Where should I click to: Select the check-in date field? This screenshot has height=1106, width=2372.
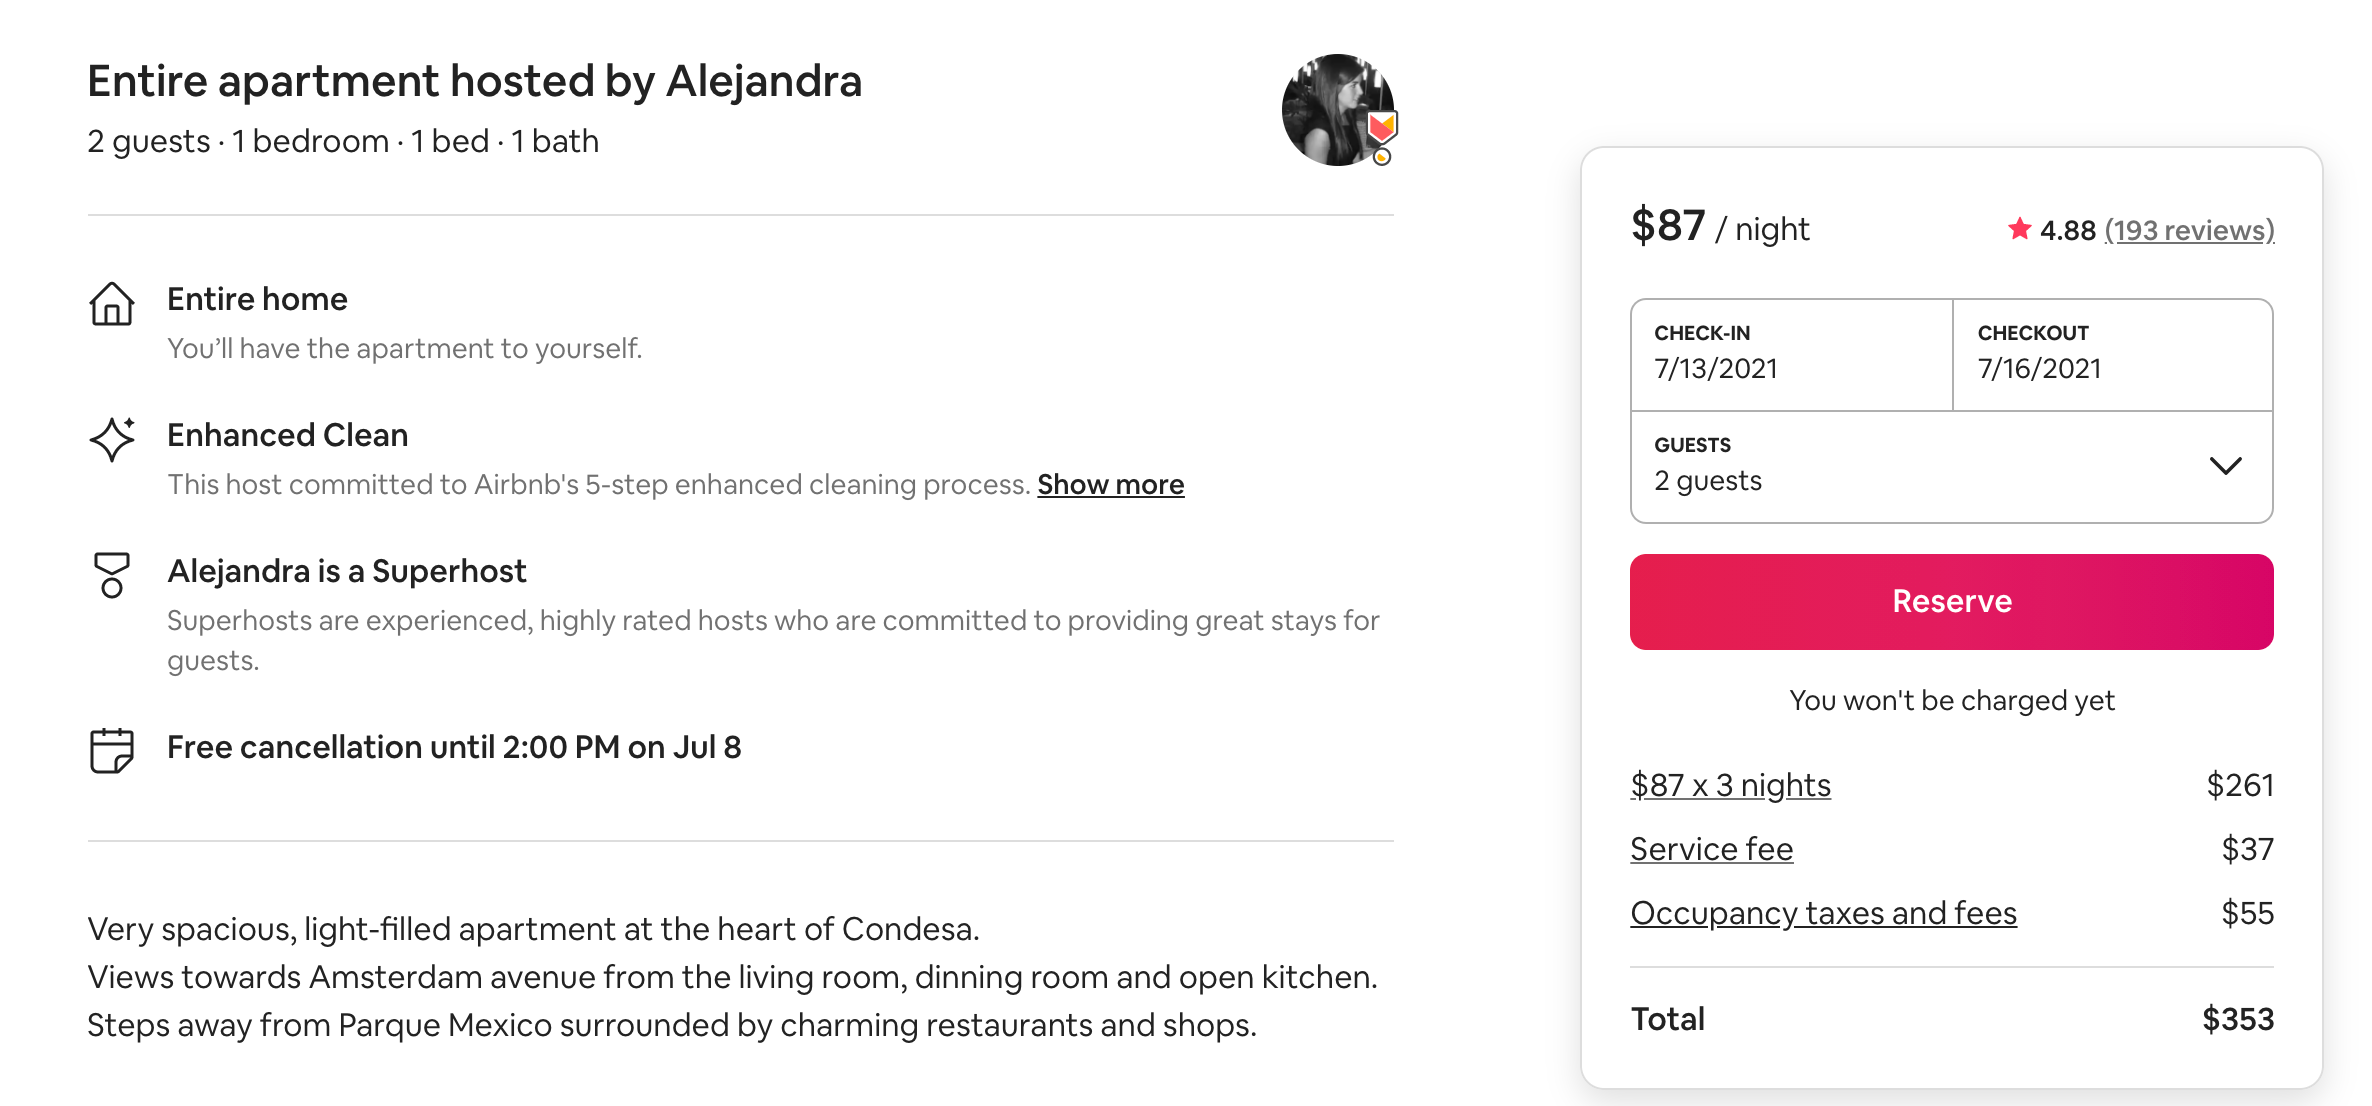tap(1791, 354)
